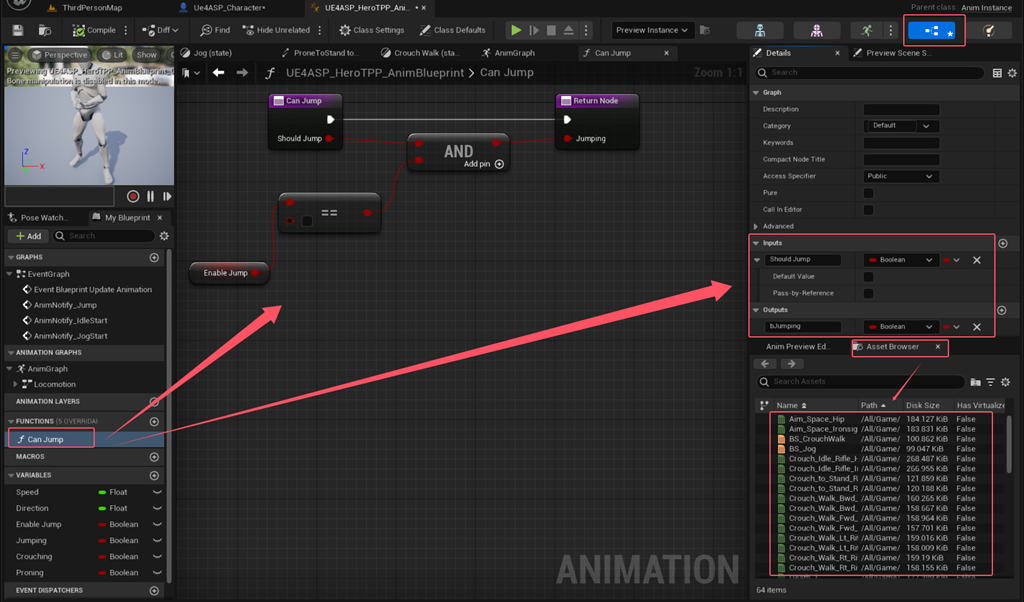1024x602 pixels.
Task: Click the green Play button
Action: 516,30
